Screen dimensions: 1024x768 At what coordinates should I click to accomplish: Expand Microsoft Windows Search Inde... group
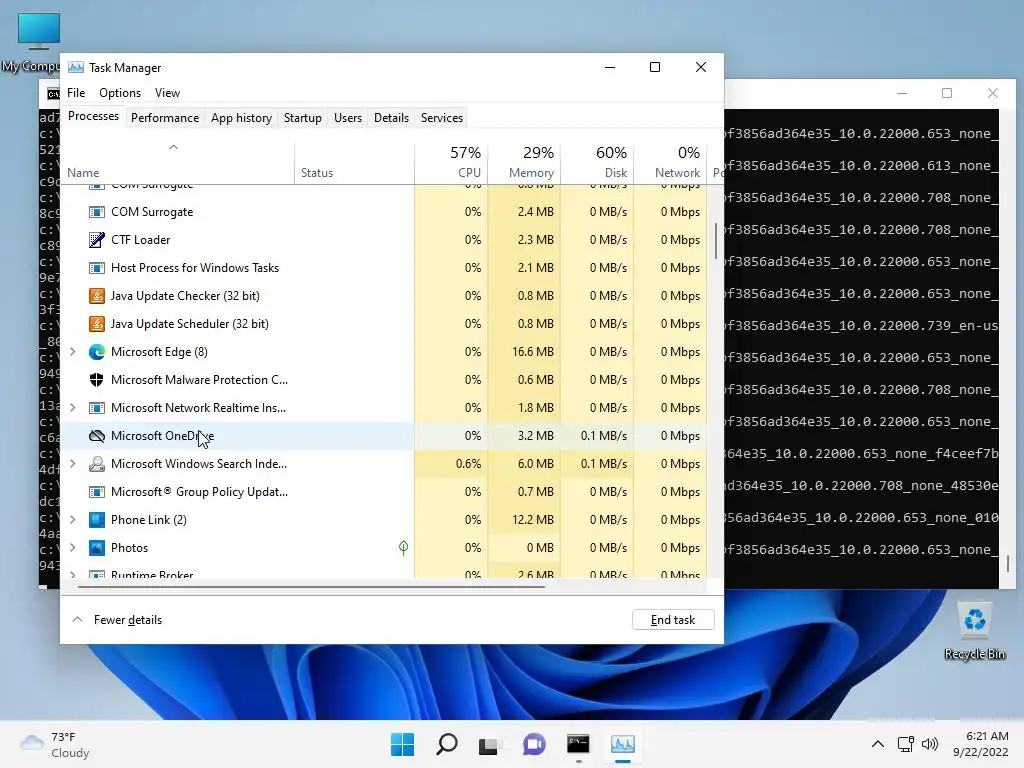pos(72,464)
